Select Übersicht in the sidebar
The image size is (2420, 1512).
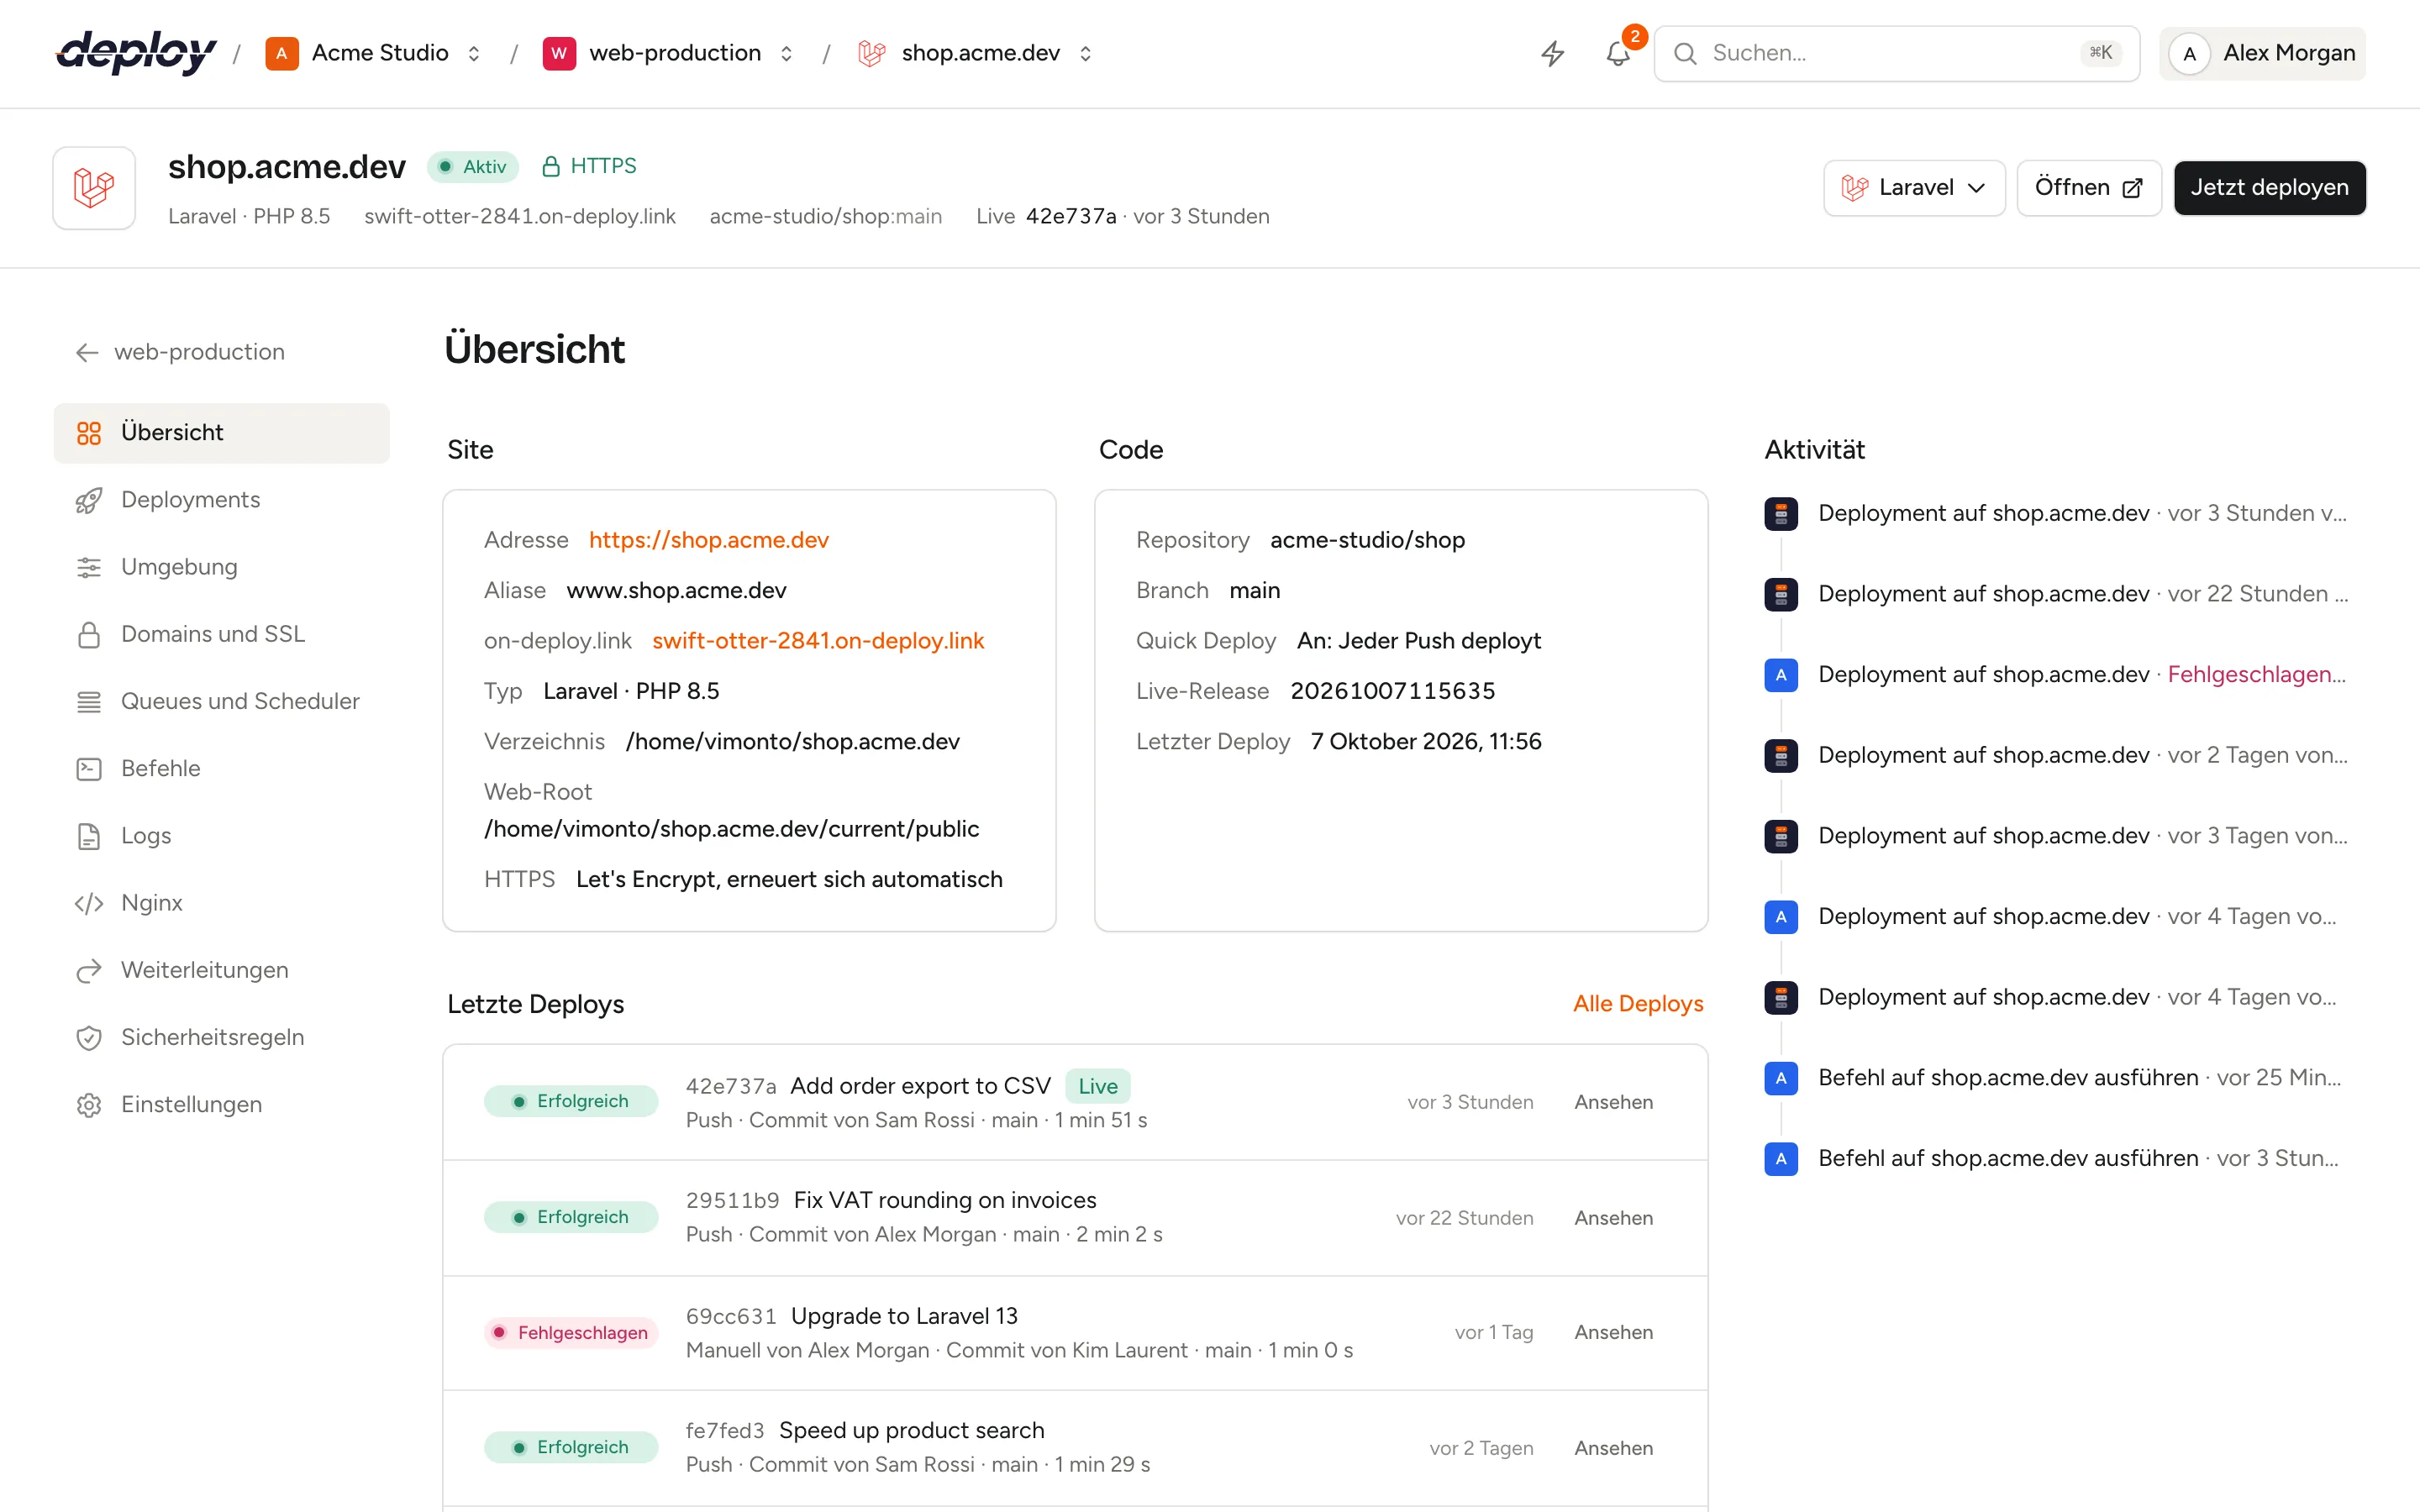[221, 433]
